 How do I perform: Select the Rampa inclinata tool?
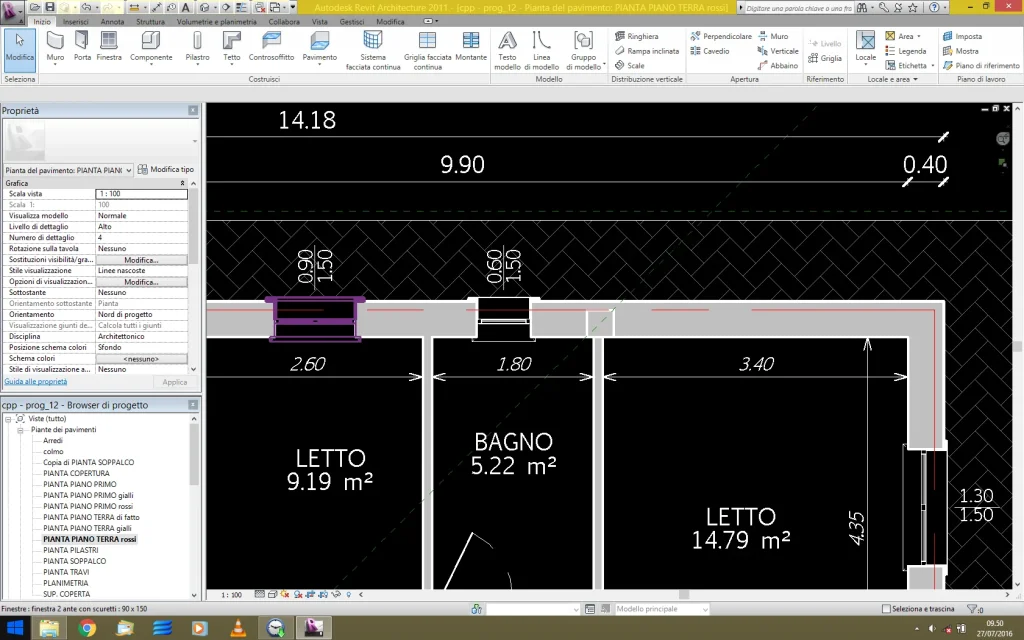647,51
